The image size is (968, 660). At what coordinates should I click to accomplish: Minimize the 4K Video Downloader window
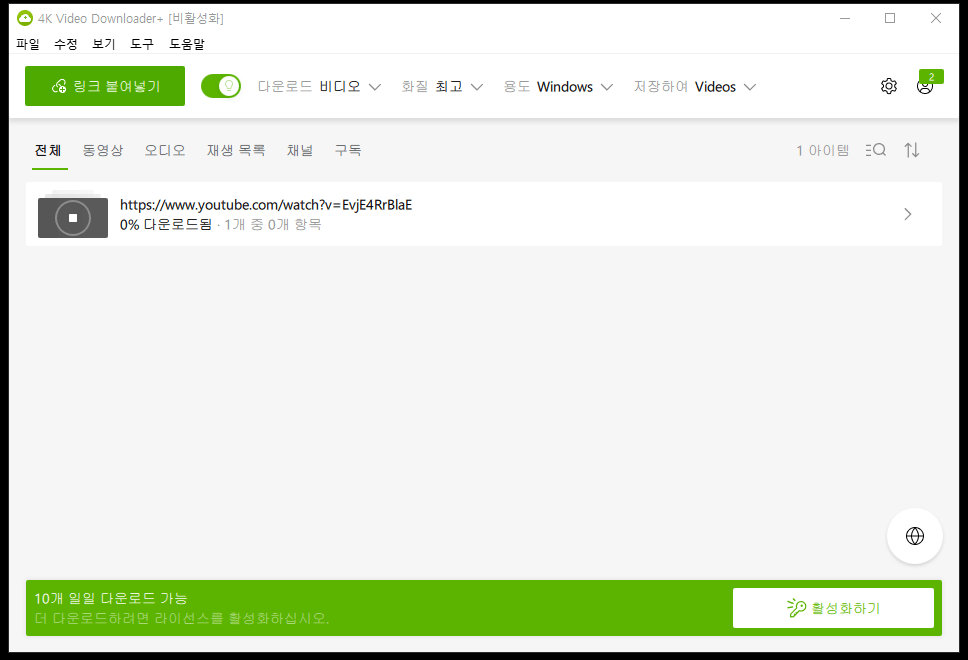coord(845,19)
